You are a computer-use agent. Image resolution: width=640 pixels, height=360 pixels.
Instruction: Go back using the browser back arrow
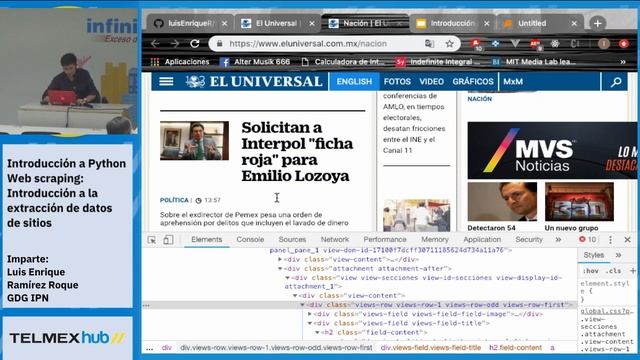tap(155, 44)
